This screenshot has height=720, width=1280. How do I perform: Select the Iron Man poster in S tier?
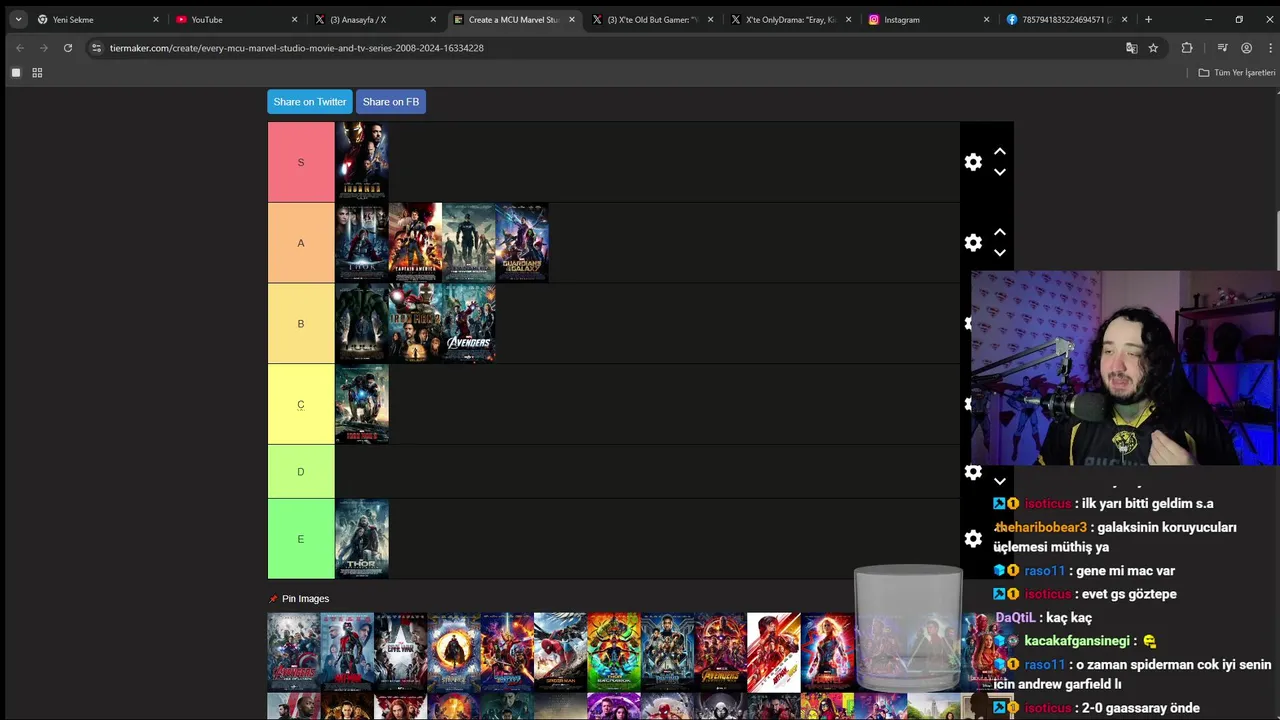[362, 162]
